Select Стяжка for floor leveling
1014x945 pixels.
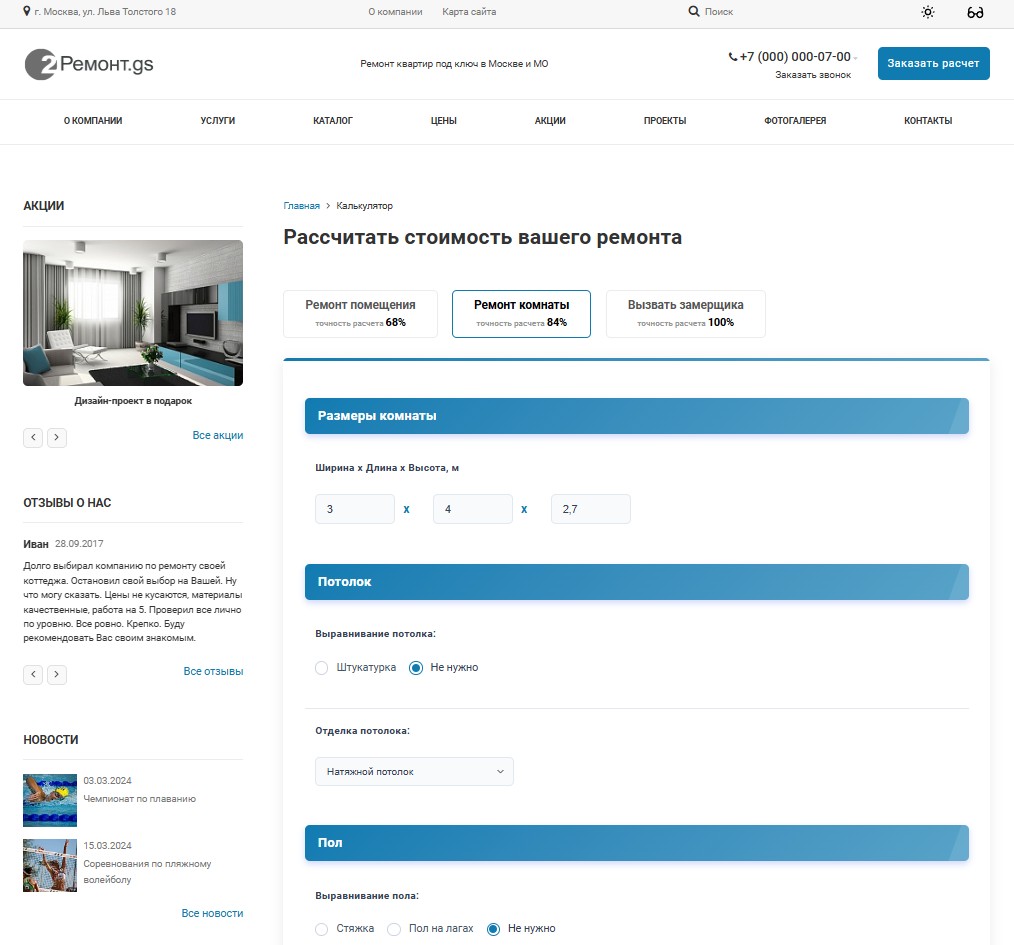pyautogui.click(x=321, y=929)
